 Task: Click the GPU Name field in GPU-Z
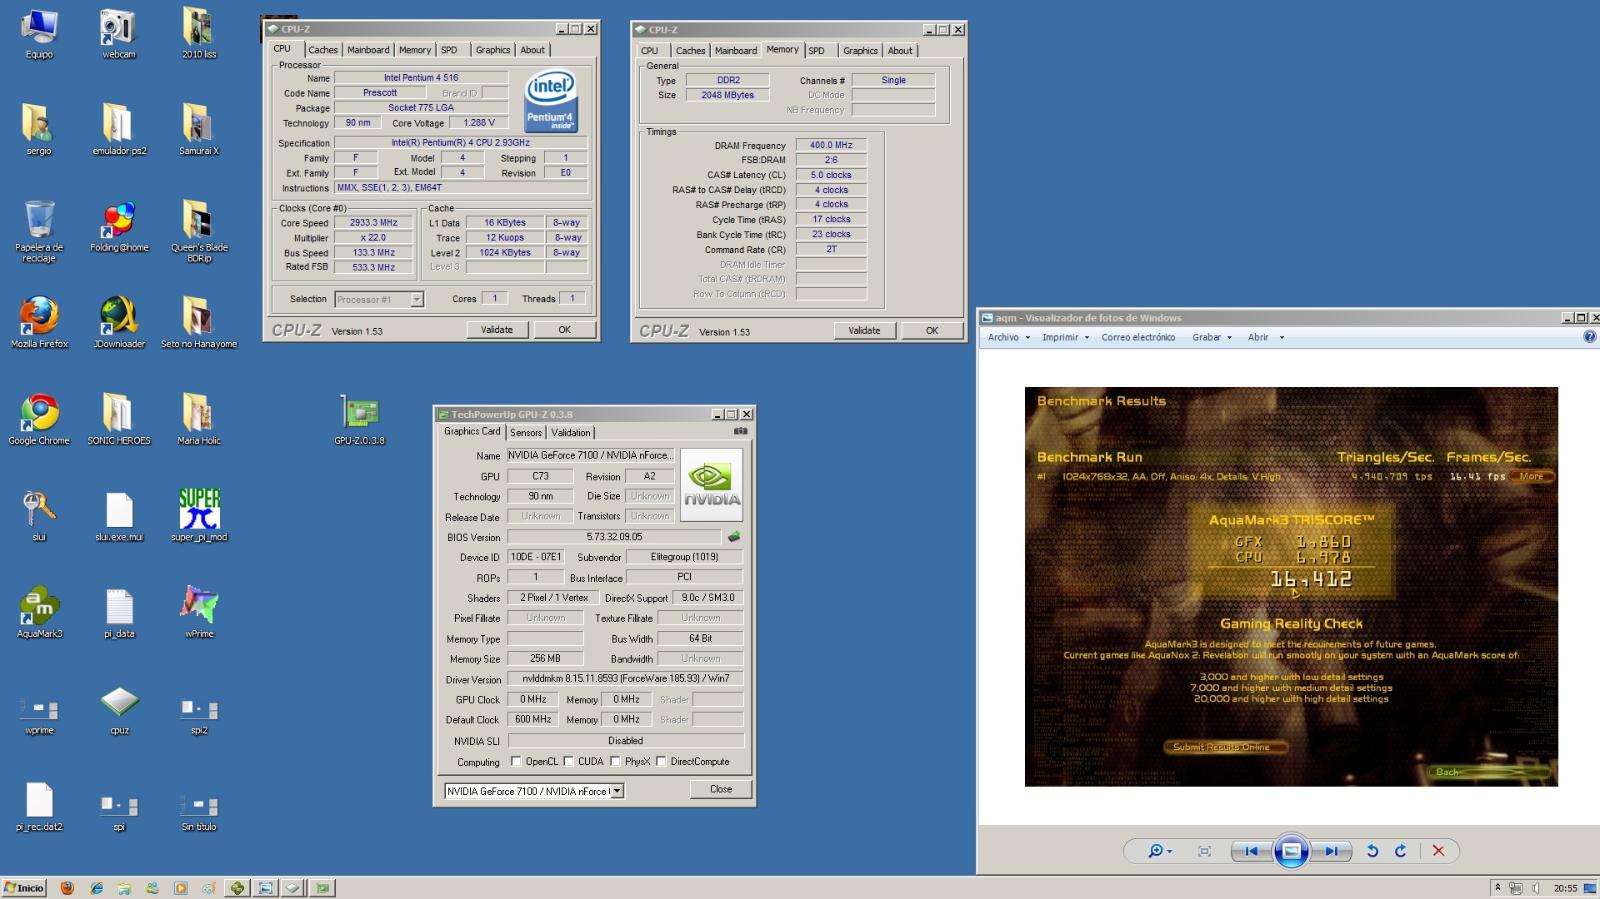coord(591,455)
